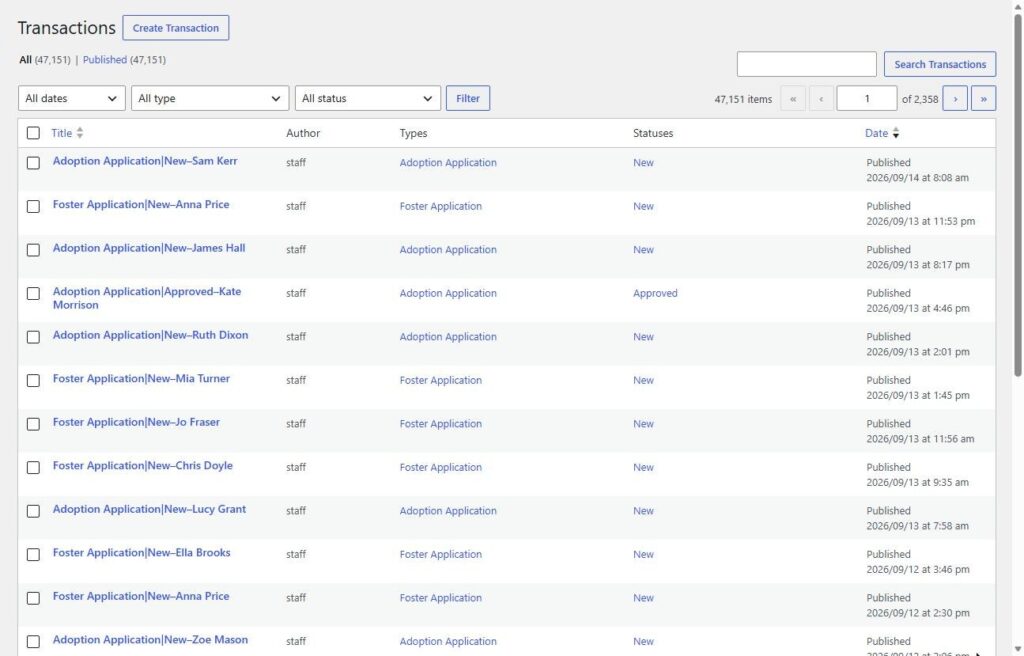Open Foster Application New–Ella Brooks transaction
1024x656 pixels.
142,553
